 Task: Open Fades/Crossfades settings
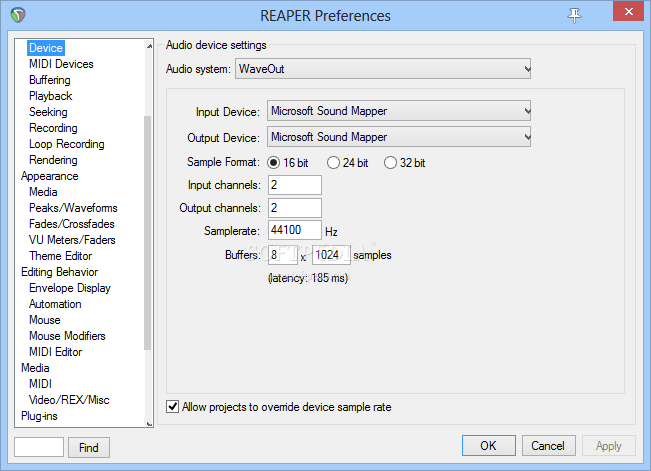[x=71, y=224]
